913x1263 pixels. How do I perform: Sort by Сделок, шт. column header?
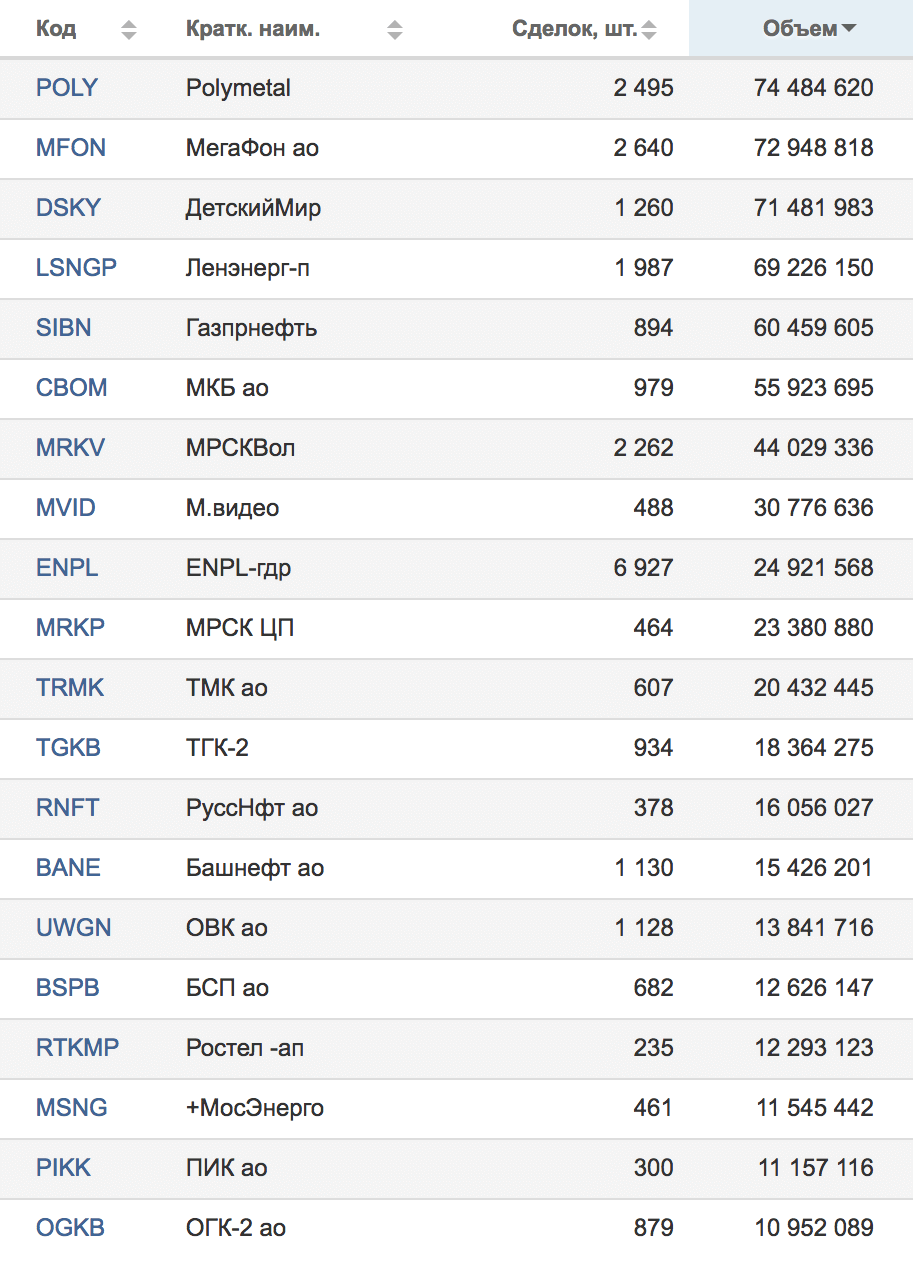point(574,29)
